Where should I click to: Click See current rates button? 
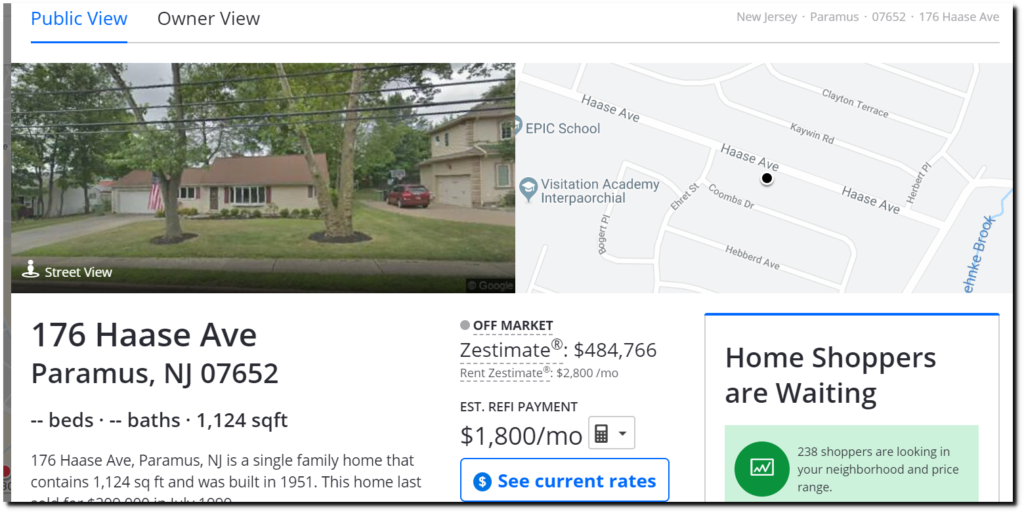tap(565, 480)
